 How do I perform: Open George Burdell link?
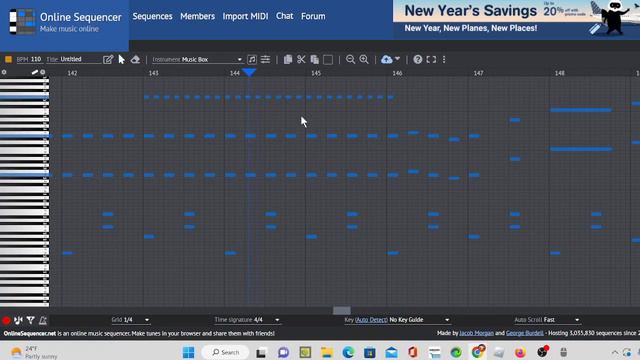524,333
